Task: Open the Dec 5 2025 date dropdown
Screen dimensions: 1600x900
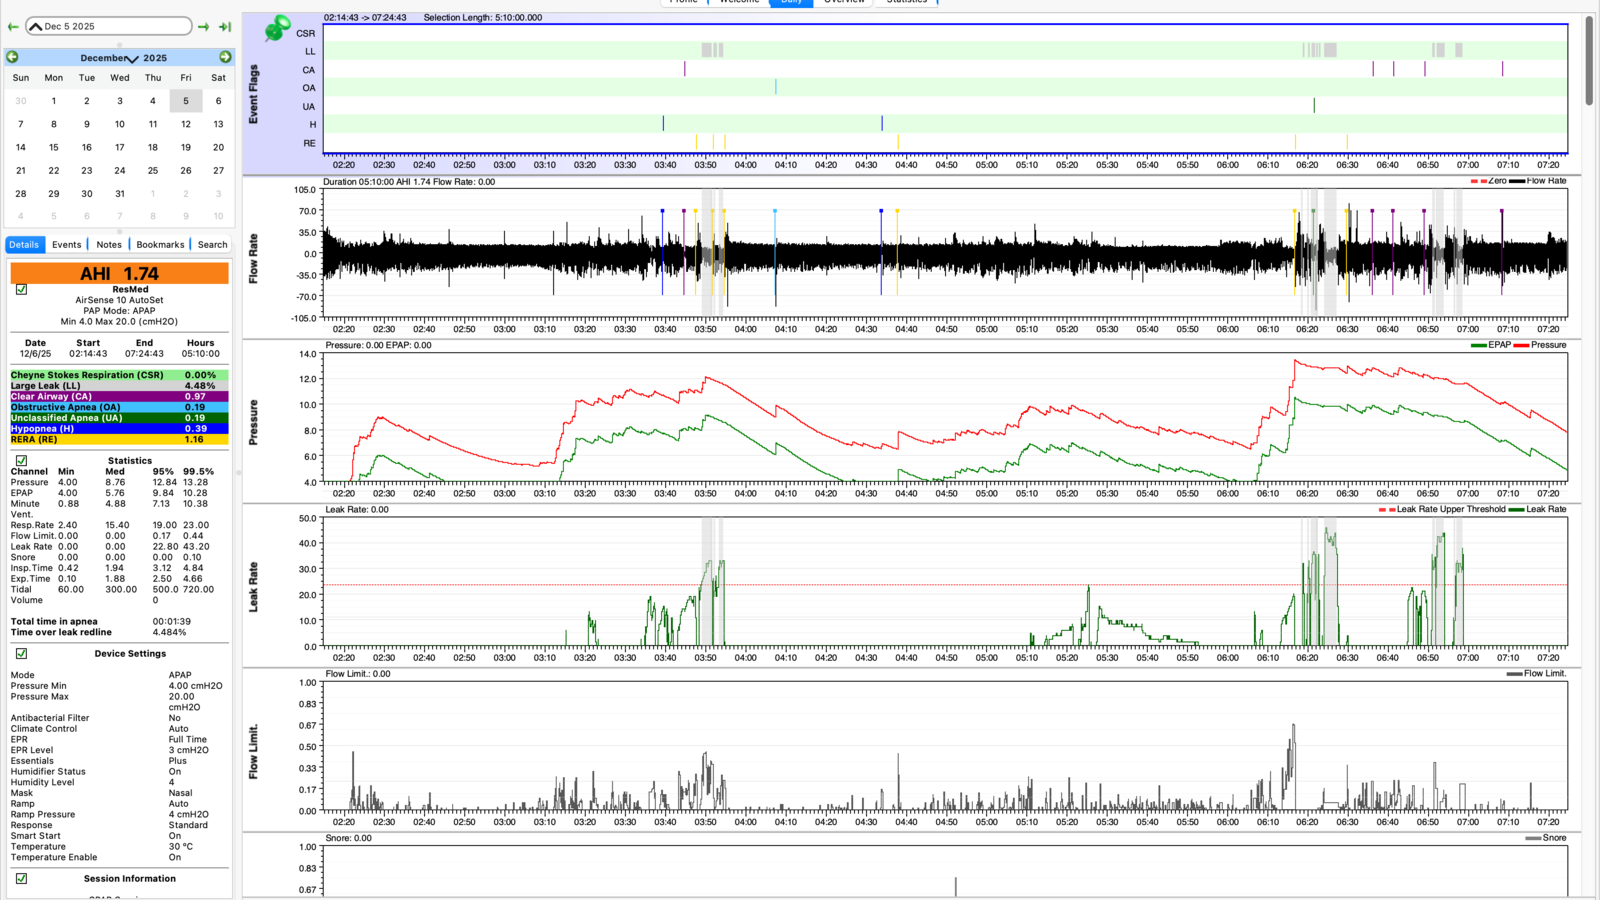Action: click(108, 26)
